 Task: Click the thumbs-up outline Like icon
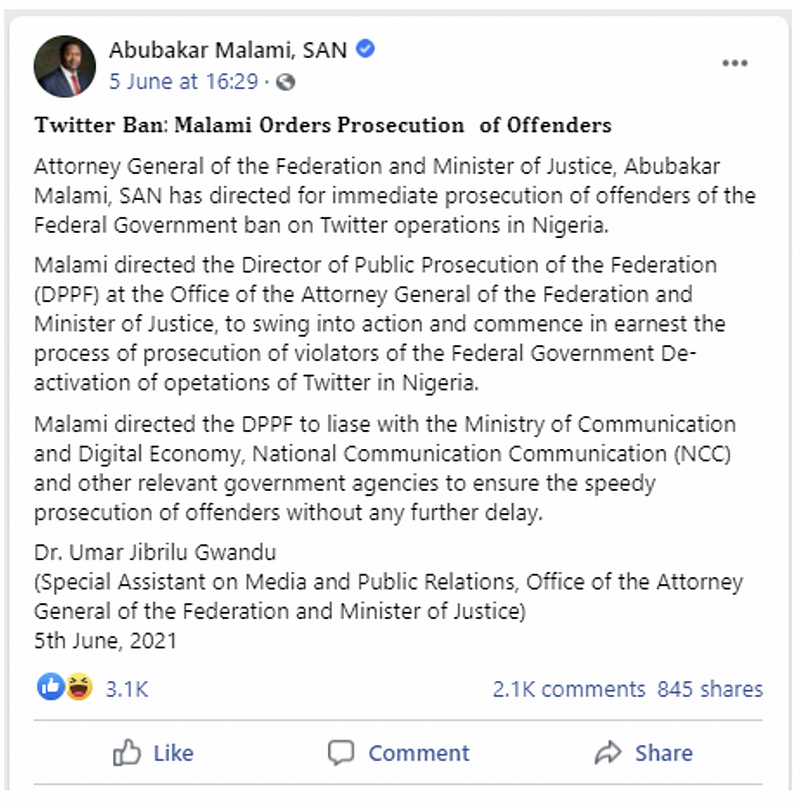click(126, 753)
